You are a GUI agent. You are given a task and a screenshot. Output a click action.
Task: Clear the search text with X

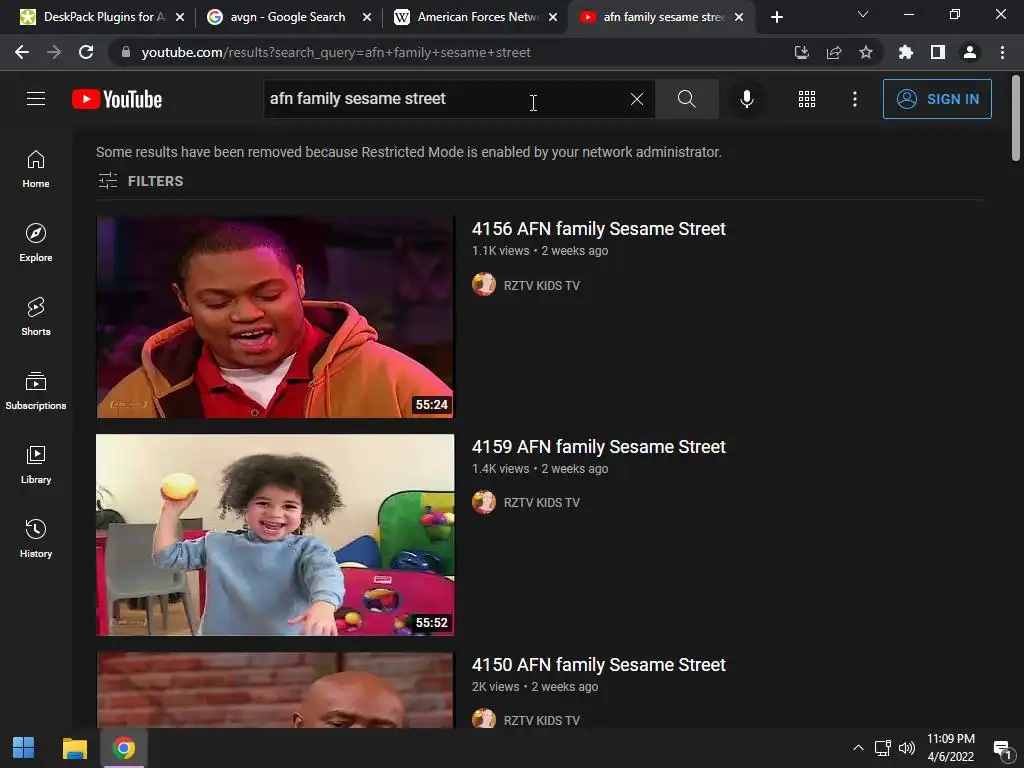(637, 99)
